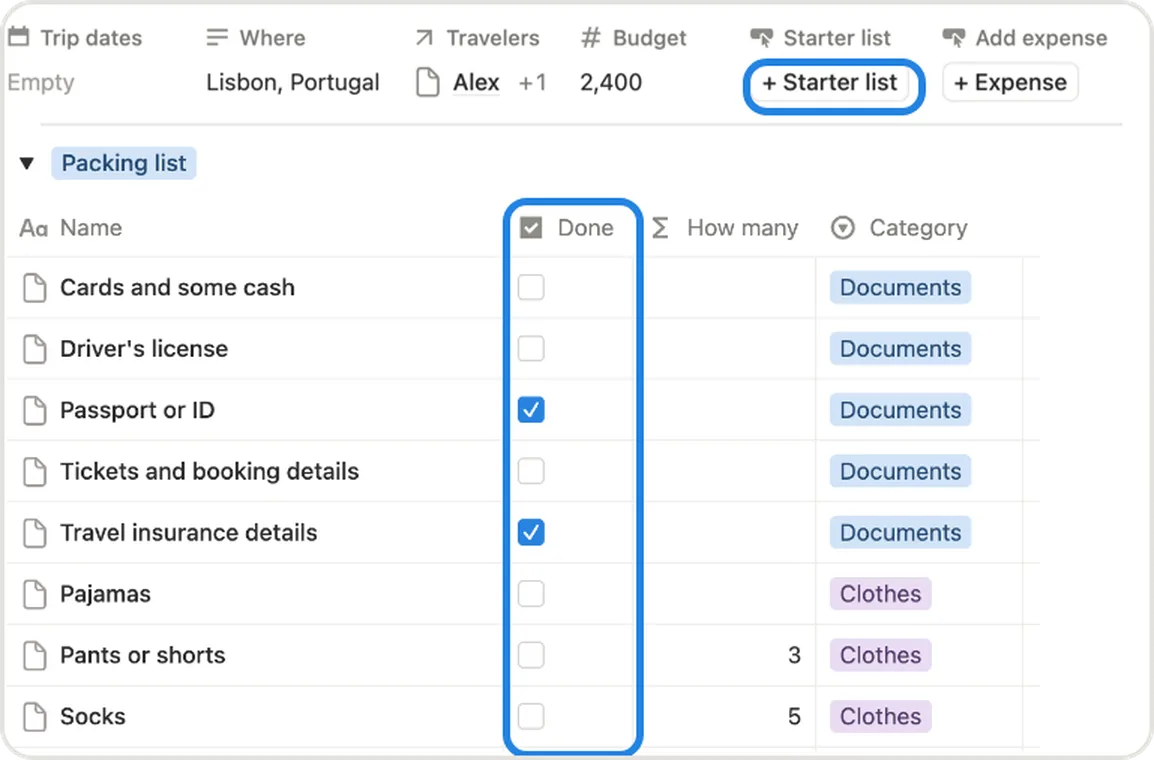Click the Passport or ID row name
The image size is (1154, 760).
coord(137,410)
